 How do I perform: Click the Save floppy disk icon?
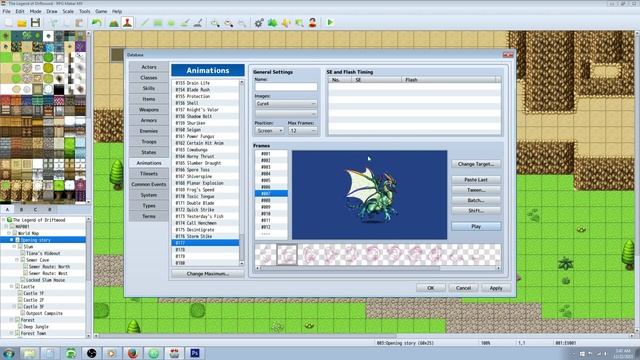point(36,23)
